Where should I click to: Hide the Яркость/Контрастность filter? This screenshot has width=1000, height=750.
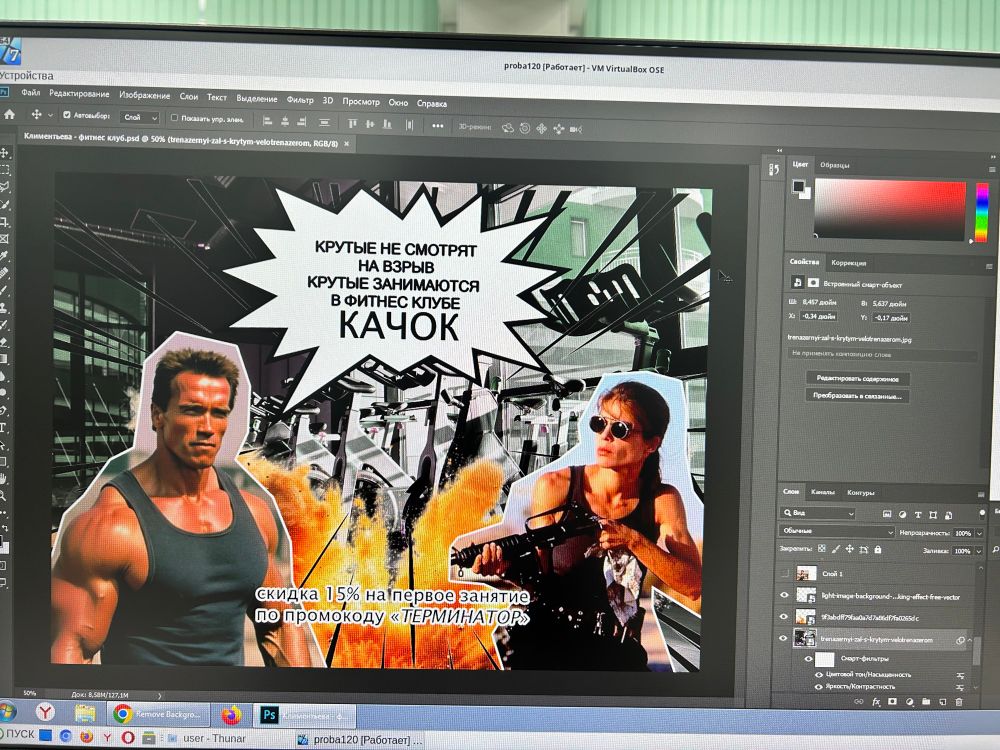click(819, 686)
